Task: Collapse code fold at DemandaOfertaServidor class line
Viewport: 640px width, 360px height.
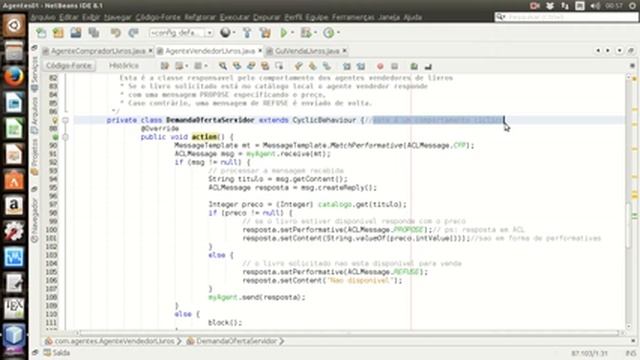Action: 65,120
